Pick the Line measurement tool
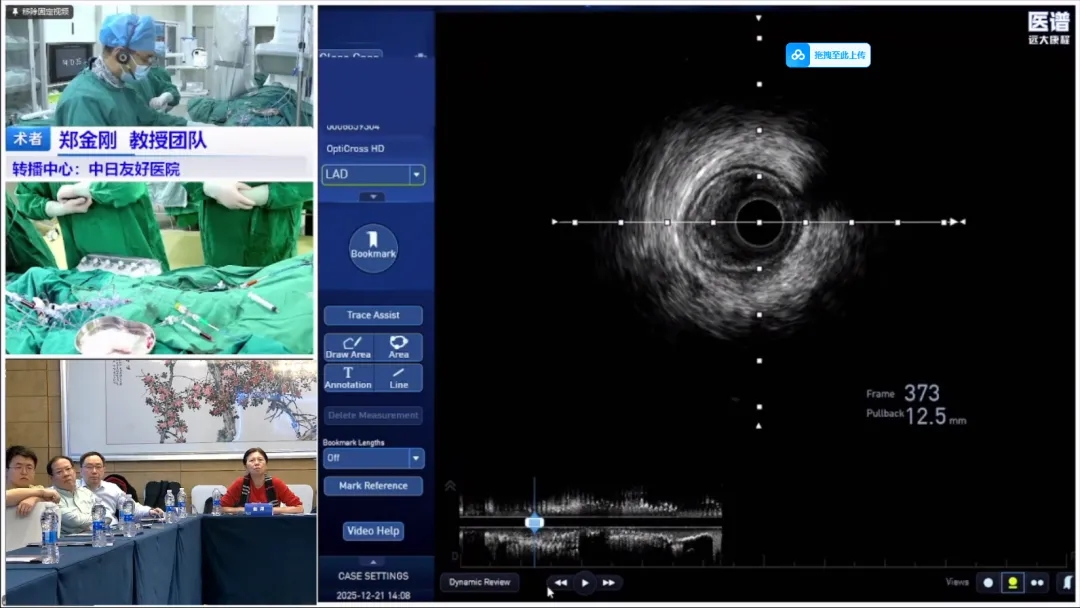 pos(398,377)
